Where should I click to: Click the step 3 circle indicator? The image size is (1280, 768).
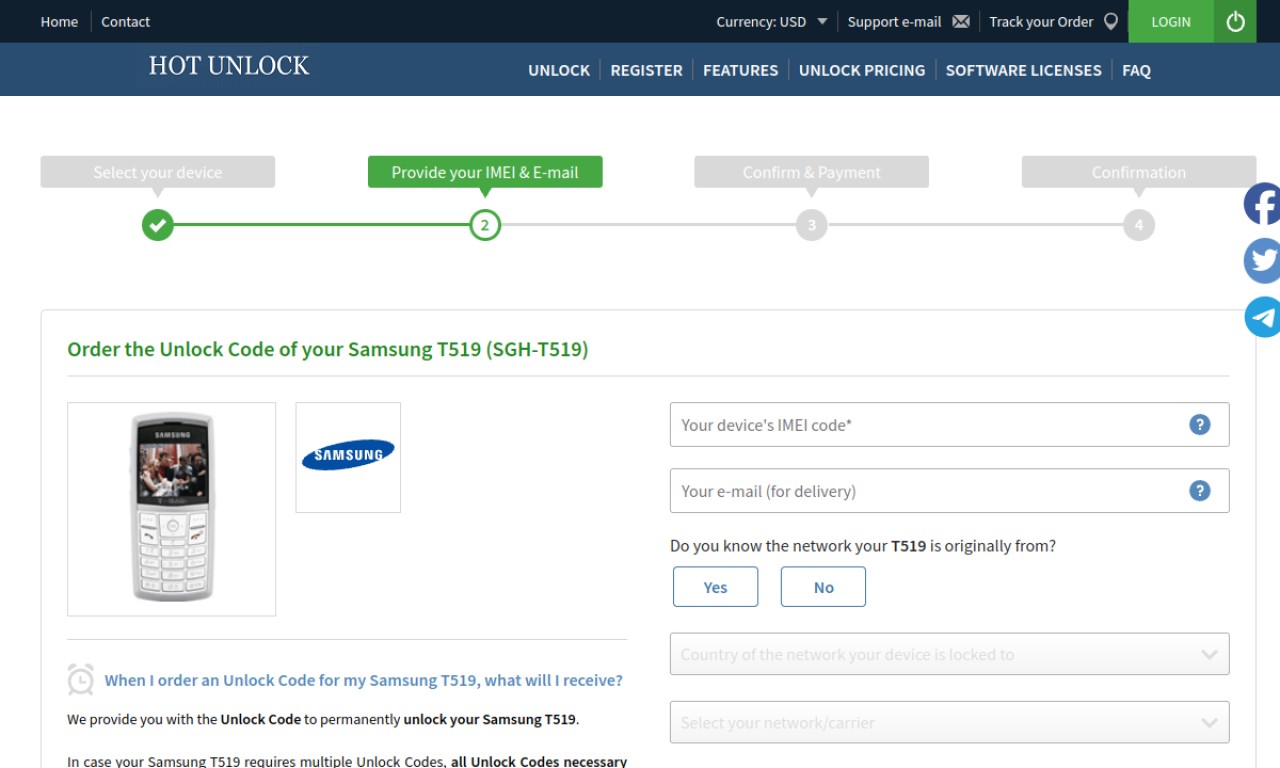812,225
